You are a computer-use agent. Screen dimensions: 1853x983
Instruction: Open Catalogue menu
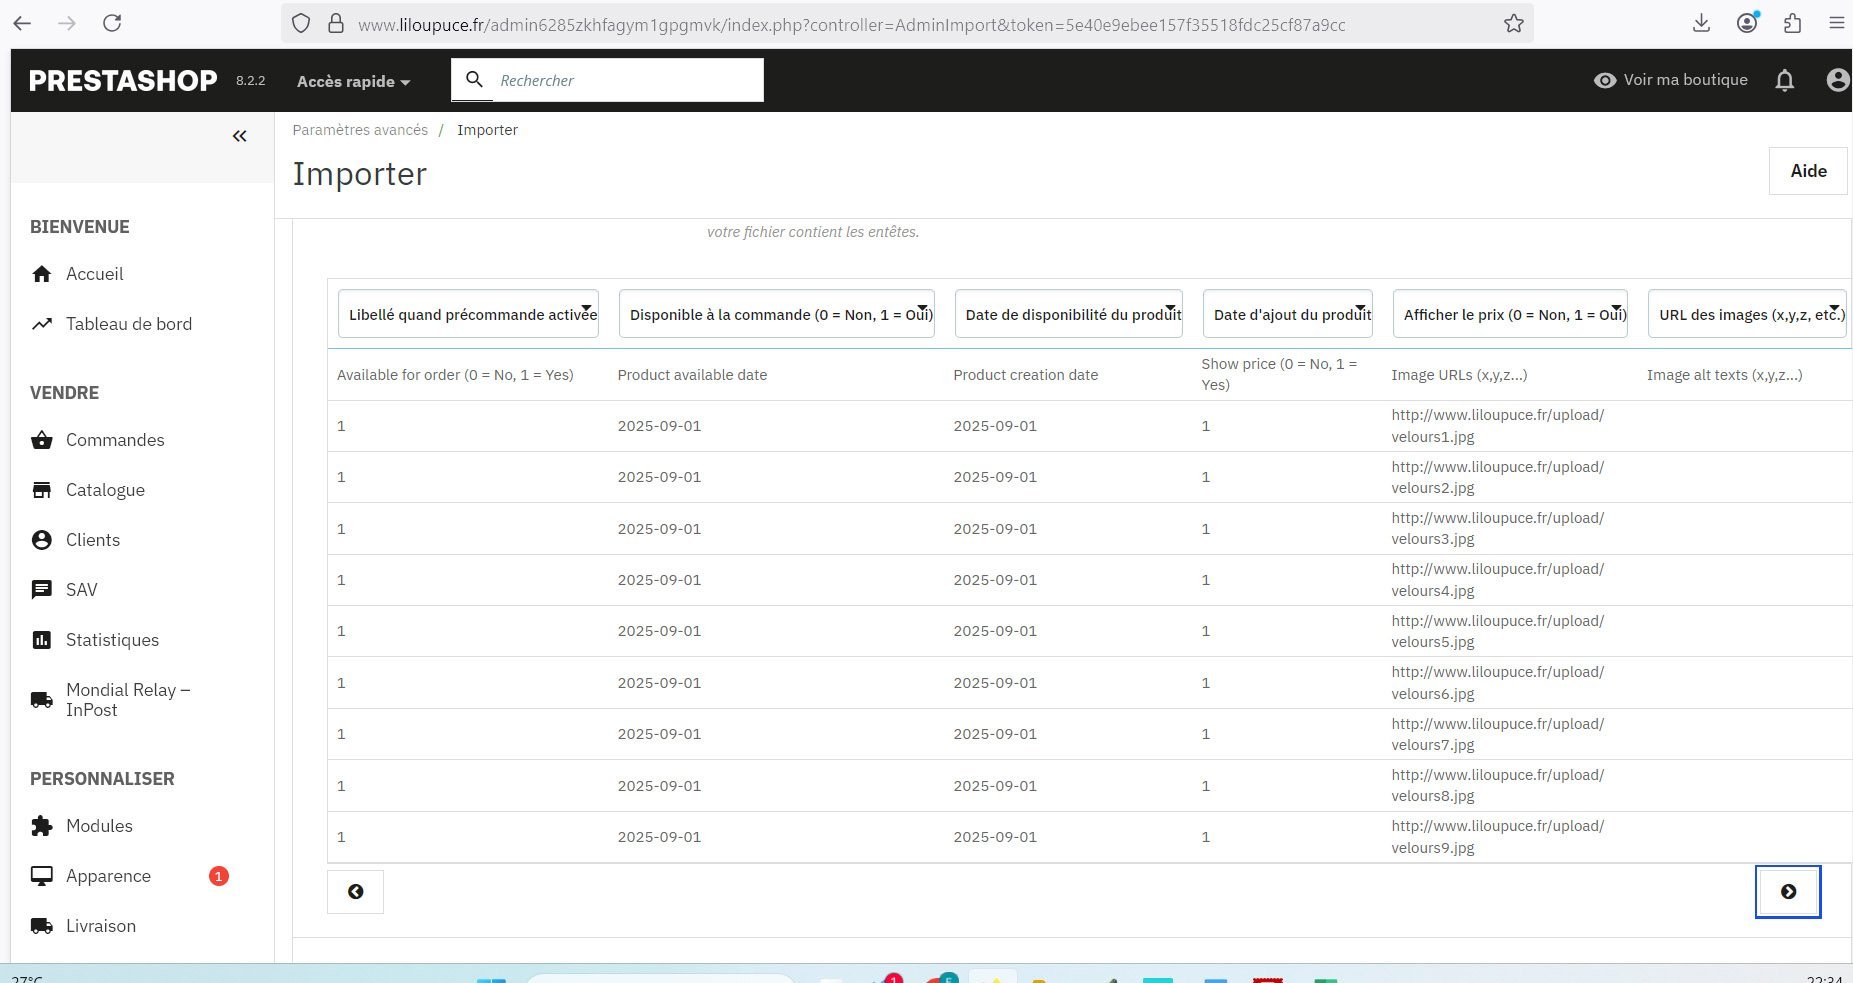click(x=105, y=490)
